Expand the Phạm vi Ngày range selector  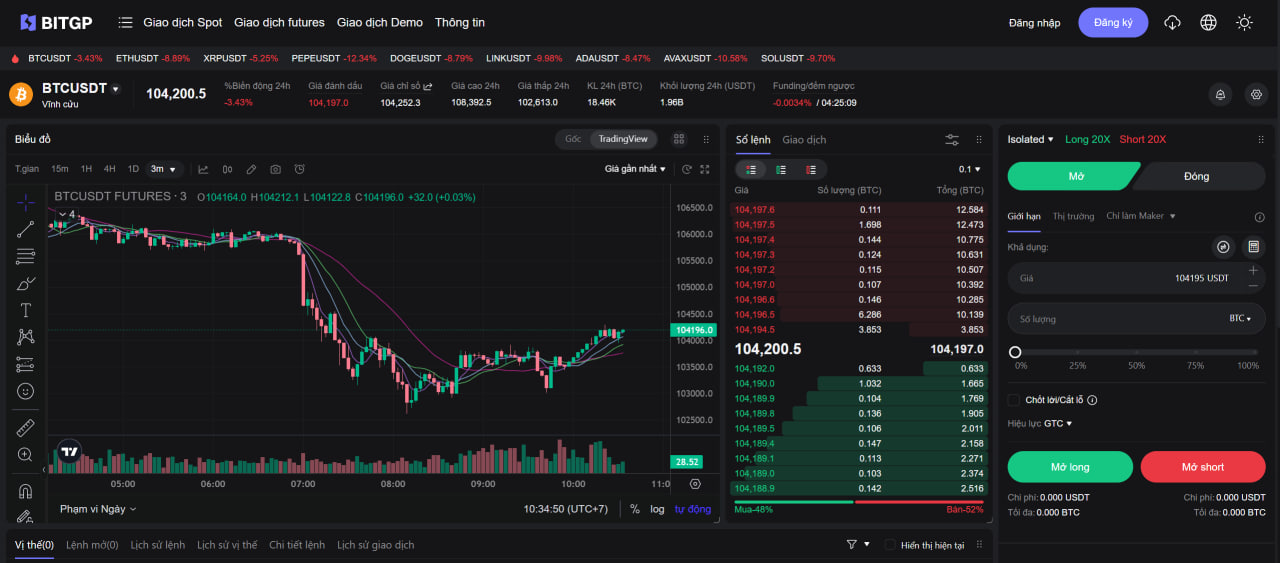pos(98,509)
